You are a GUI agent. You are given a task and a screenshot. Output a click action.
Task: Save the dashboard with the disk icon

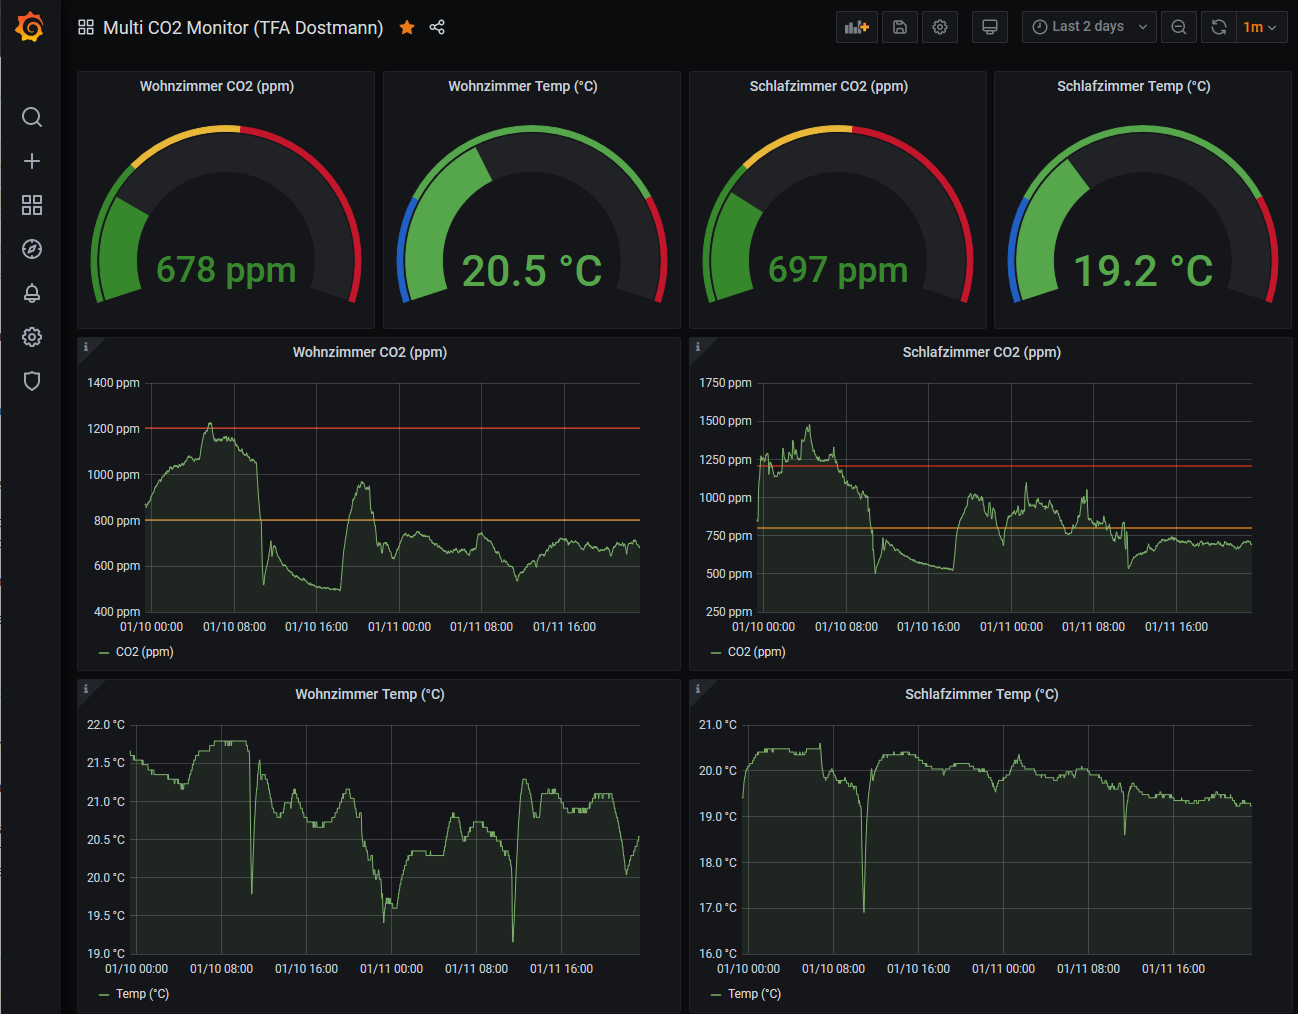[x=900, y=27]
